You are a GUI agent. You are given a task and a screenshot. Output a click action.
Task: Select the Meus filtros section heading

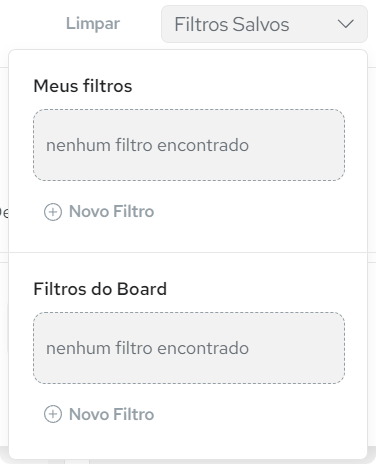pos(83,86)
